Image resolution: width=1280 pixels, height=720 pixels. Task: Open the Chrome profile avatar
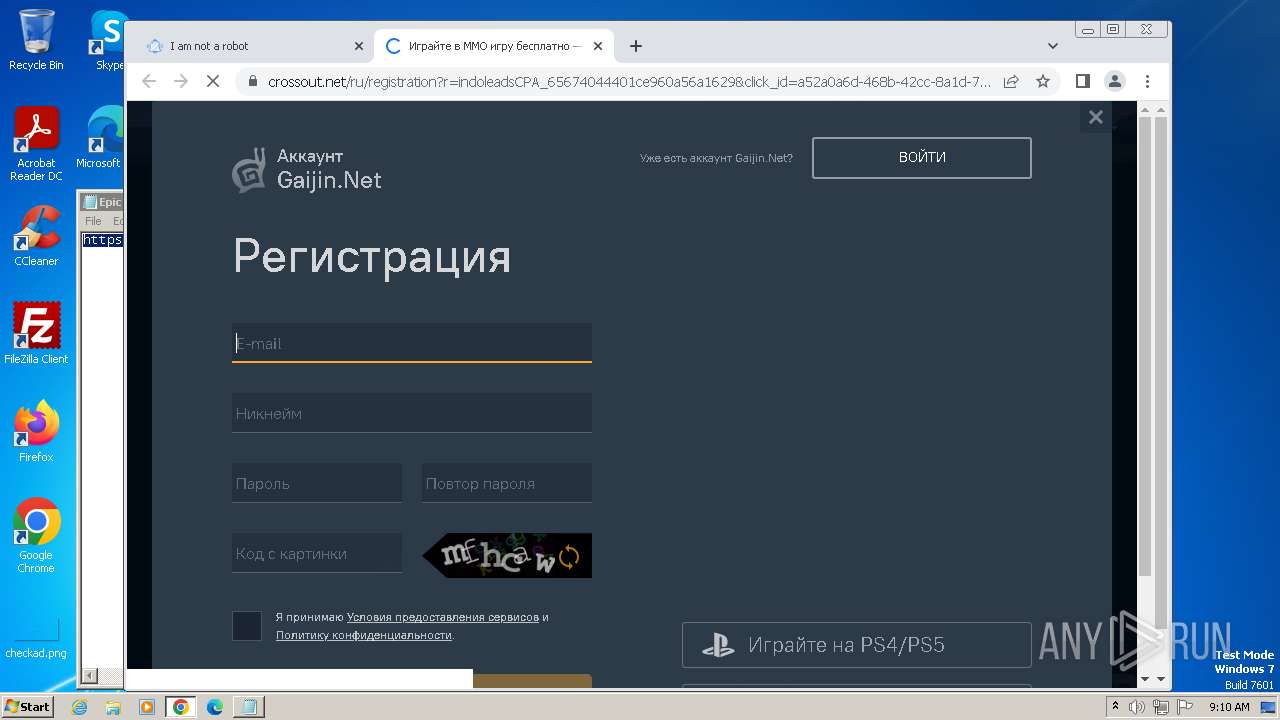(1114, 81)
